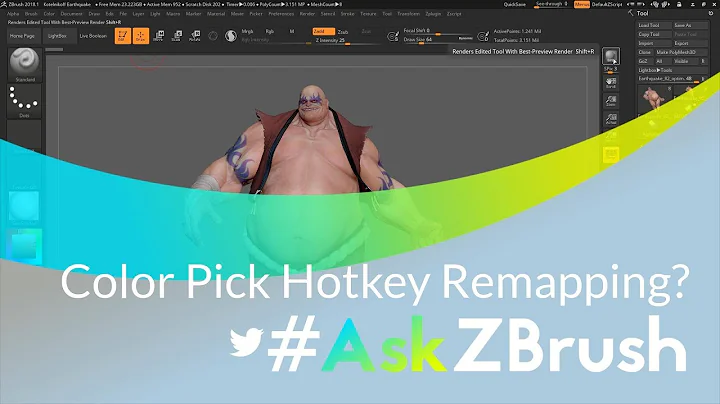720x404 pixels.
Task: Click Make PolyMesh3D button
Action: (x=681, y=52)
